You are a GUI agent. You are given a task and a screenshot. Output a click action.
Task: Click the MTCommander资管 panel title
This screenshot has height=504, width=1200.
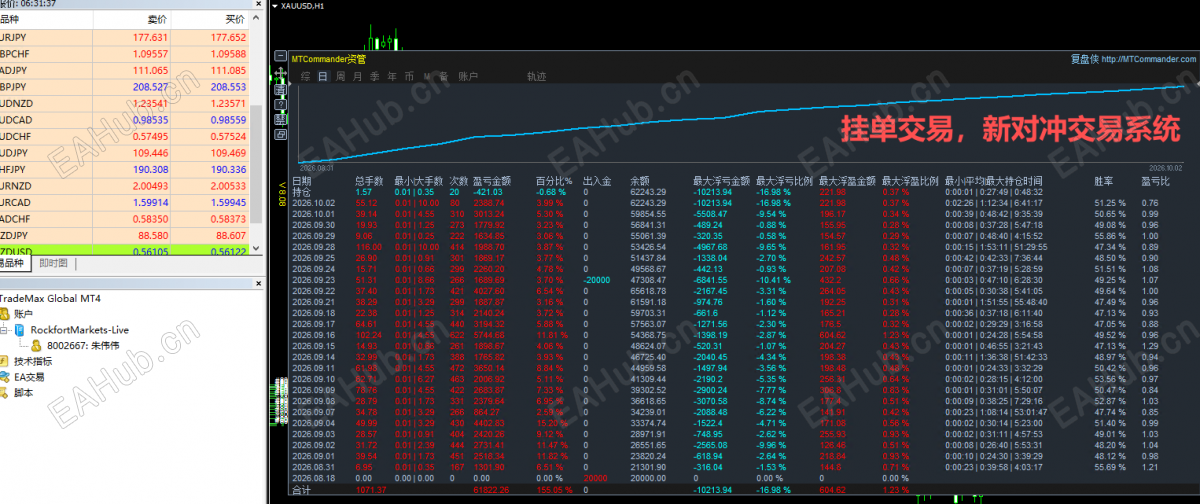point(327,59)
